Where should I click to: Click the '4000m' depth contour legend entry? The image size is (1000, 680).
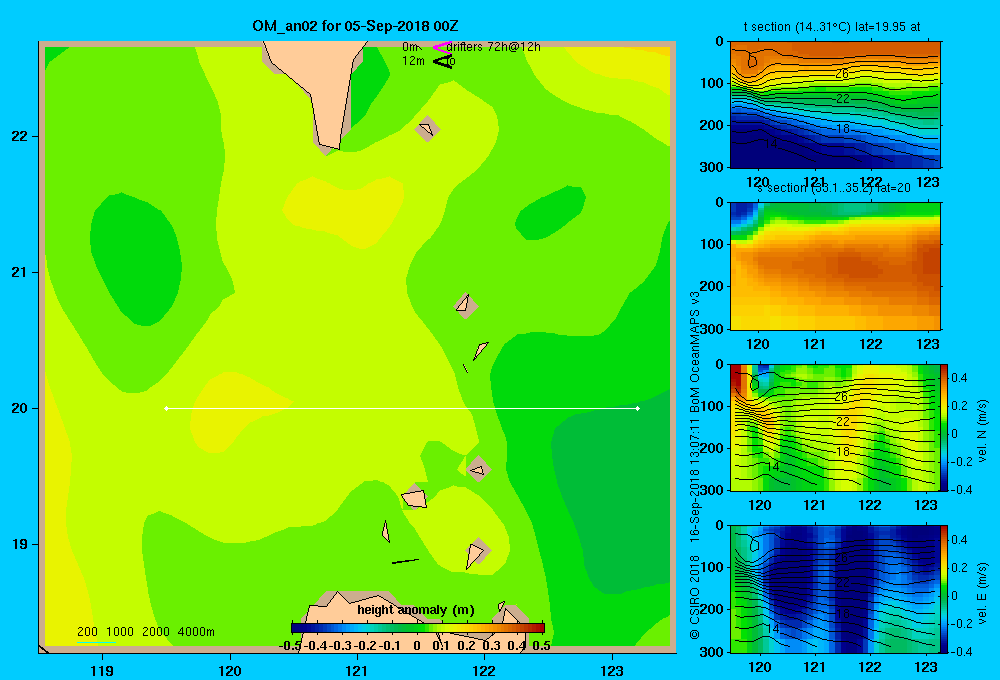pyautogui.click(x=196, y=632)
